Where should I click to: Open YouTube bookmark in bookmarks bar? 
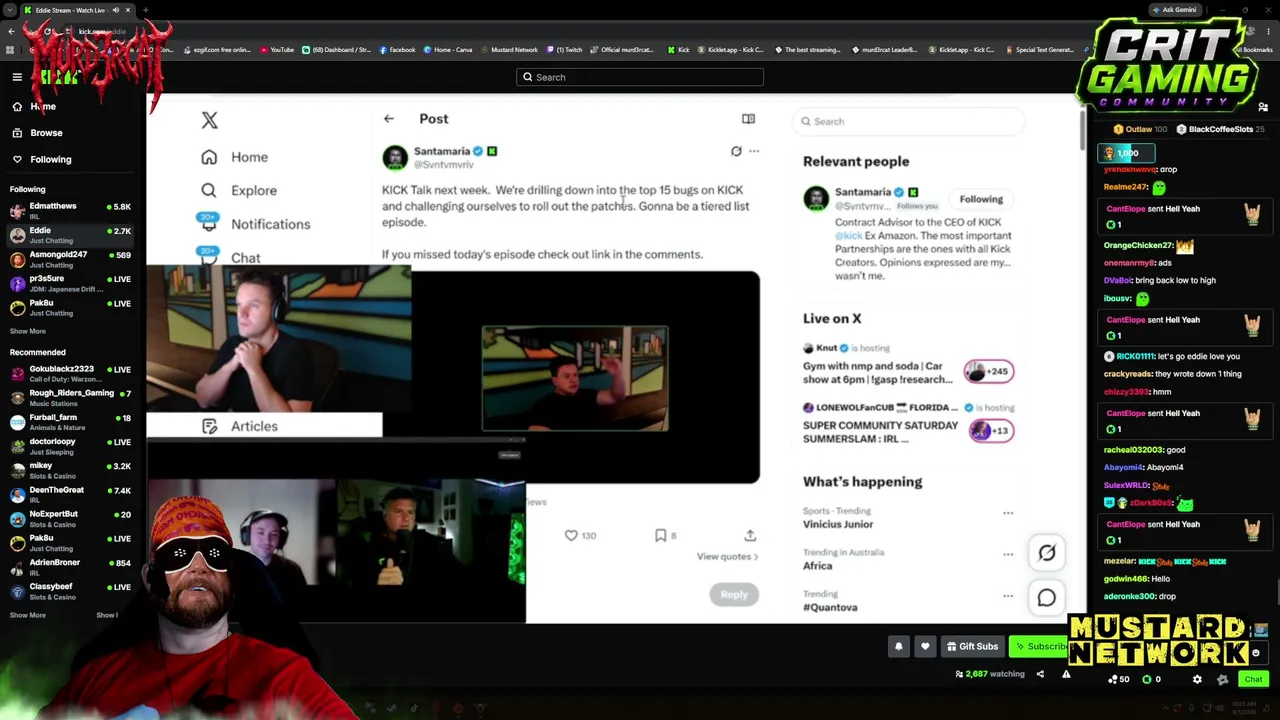pos(277,50)
